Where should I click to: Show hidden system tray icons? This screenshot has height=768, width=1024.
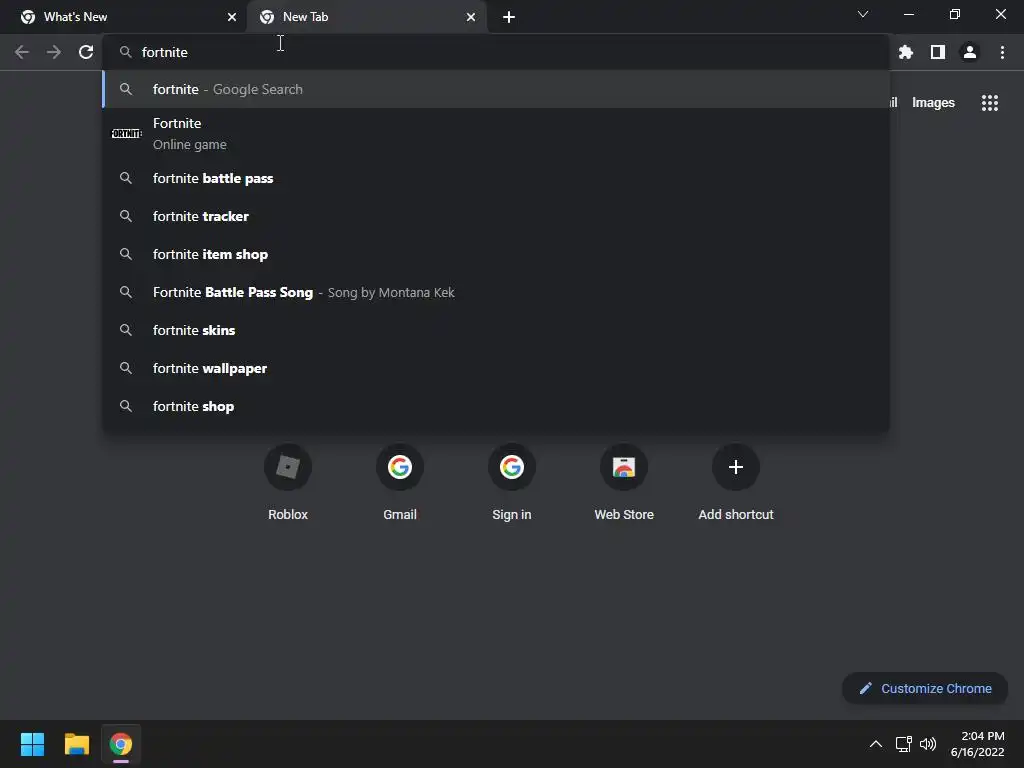coord(876,744)
